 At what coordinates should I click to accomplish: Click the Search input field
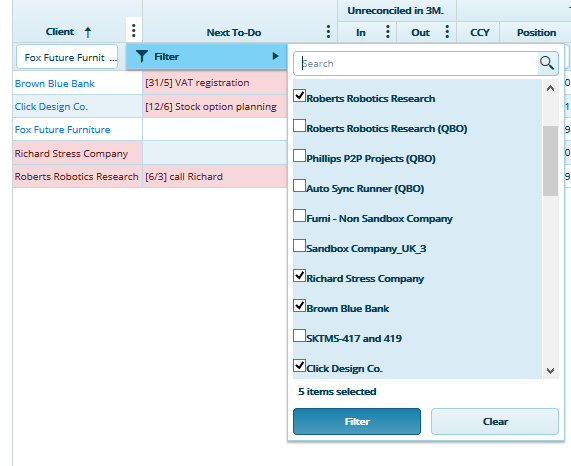coord(416,64)
